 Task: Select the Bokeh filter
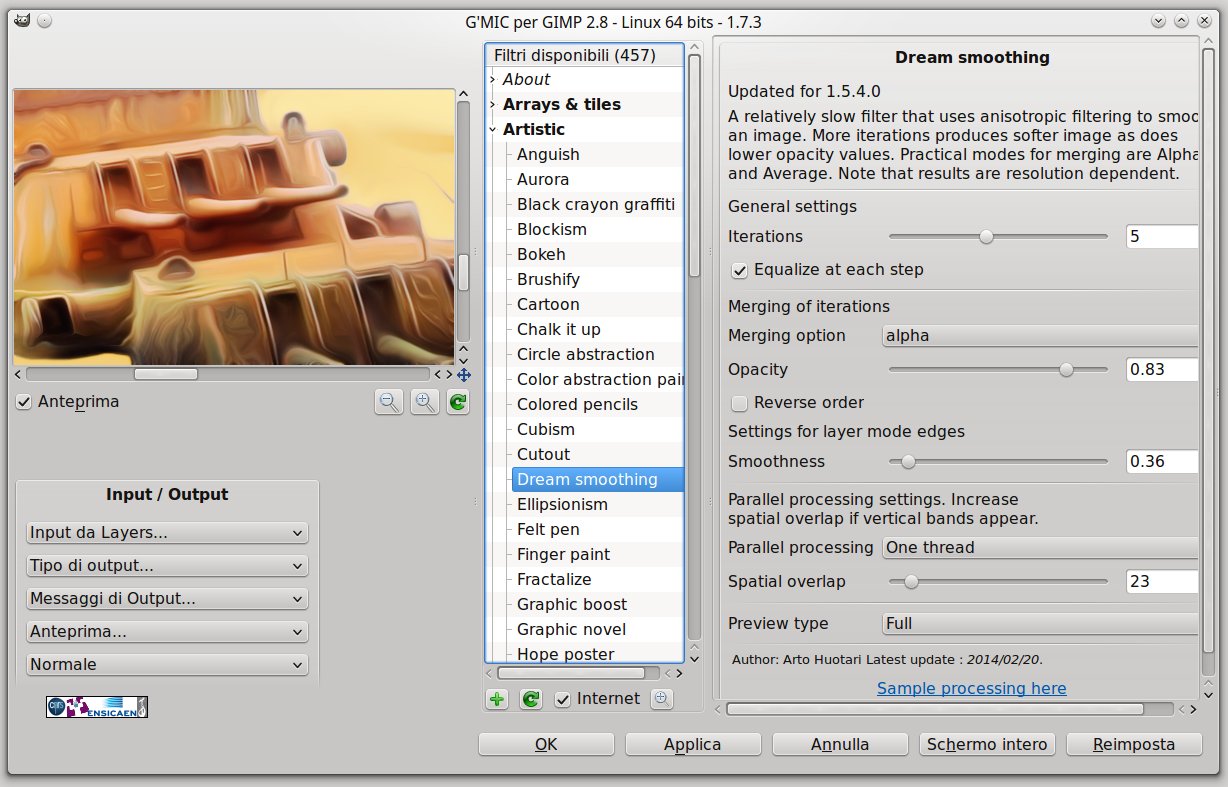541,255
